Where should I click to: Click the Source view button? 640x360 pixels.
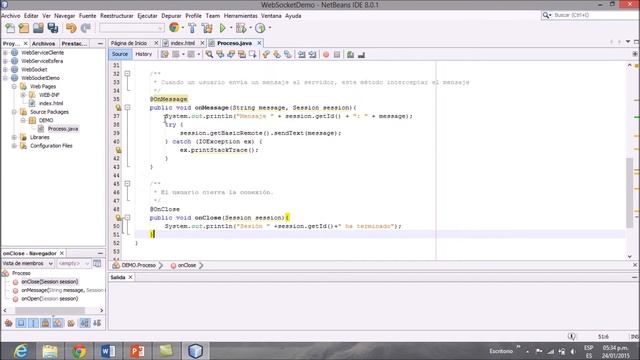120,54
